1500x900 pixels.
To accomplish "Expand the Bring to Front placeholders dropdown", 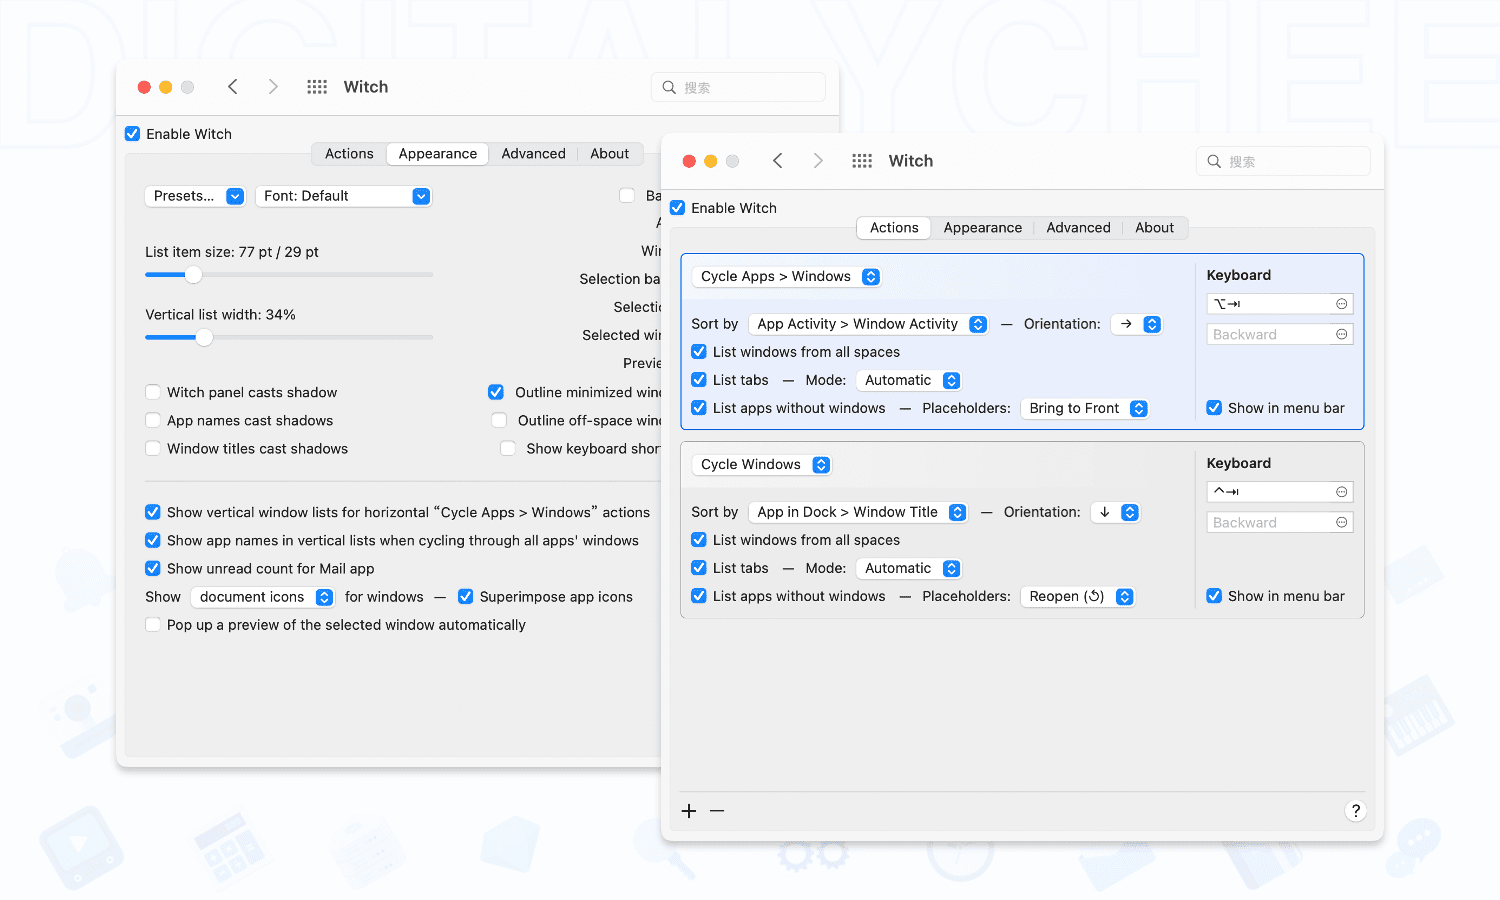I will (1084, 408).
